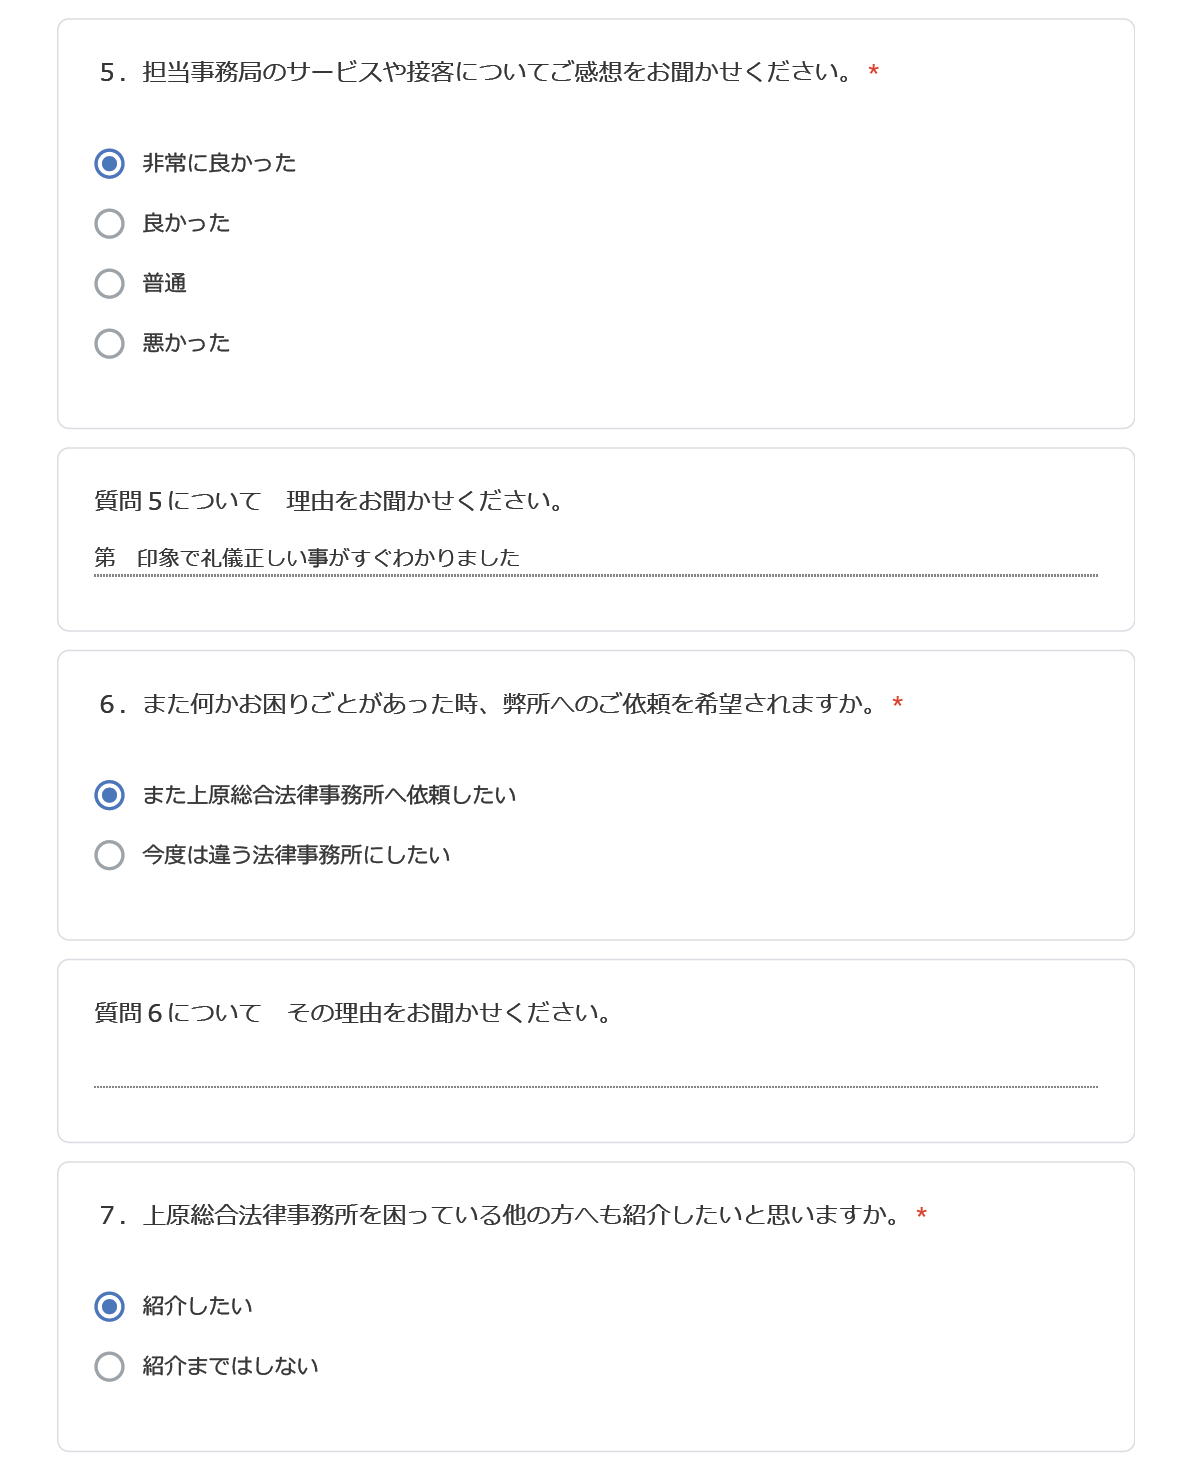Click the 普通 label text

[x=164, y=283]
